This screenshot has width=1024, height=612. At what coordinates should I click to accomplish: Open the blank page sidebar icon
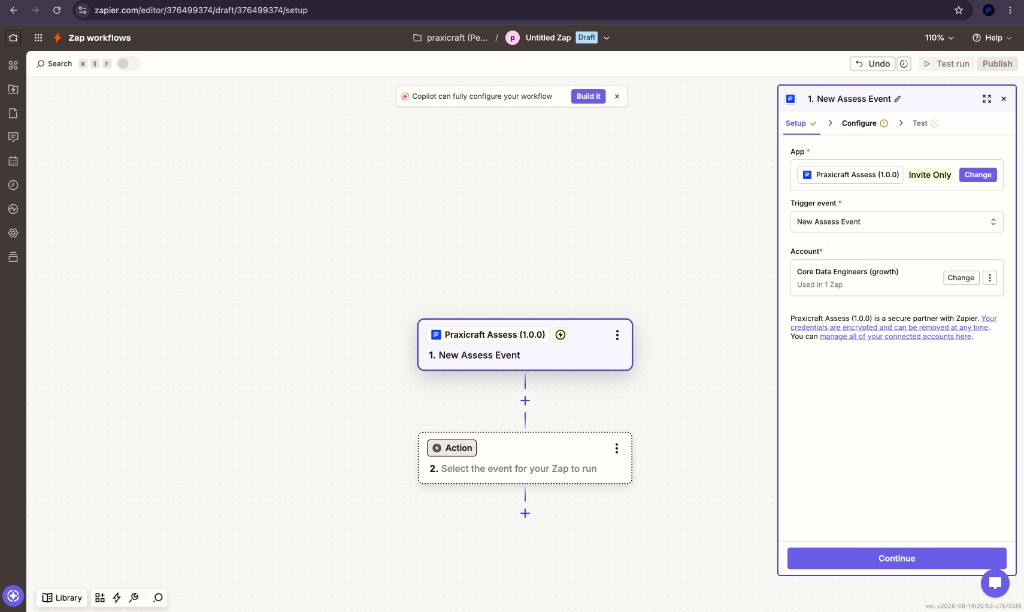pos(13,114)
